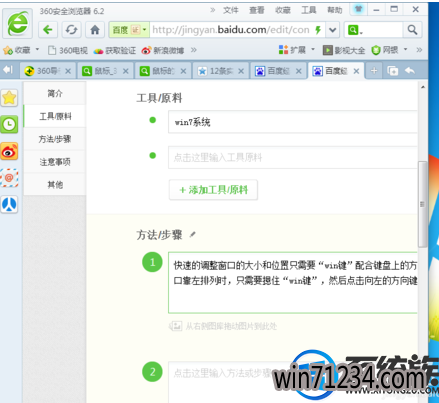This screenshot has height=403, width=439.
Task: Open the 帮助 menu
Action: coord(335,10)
